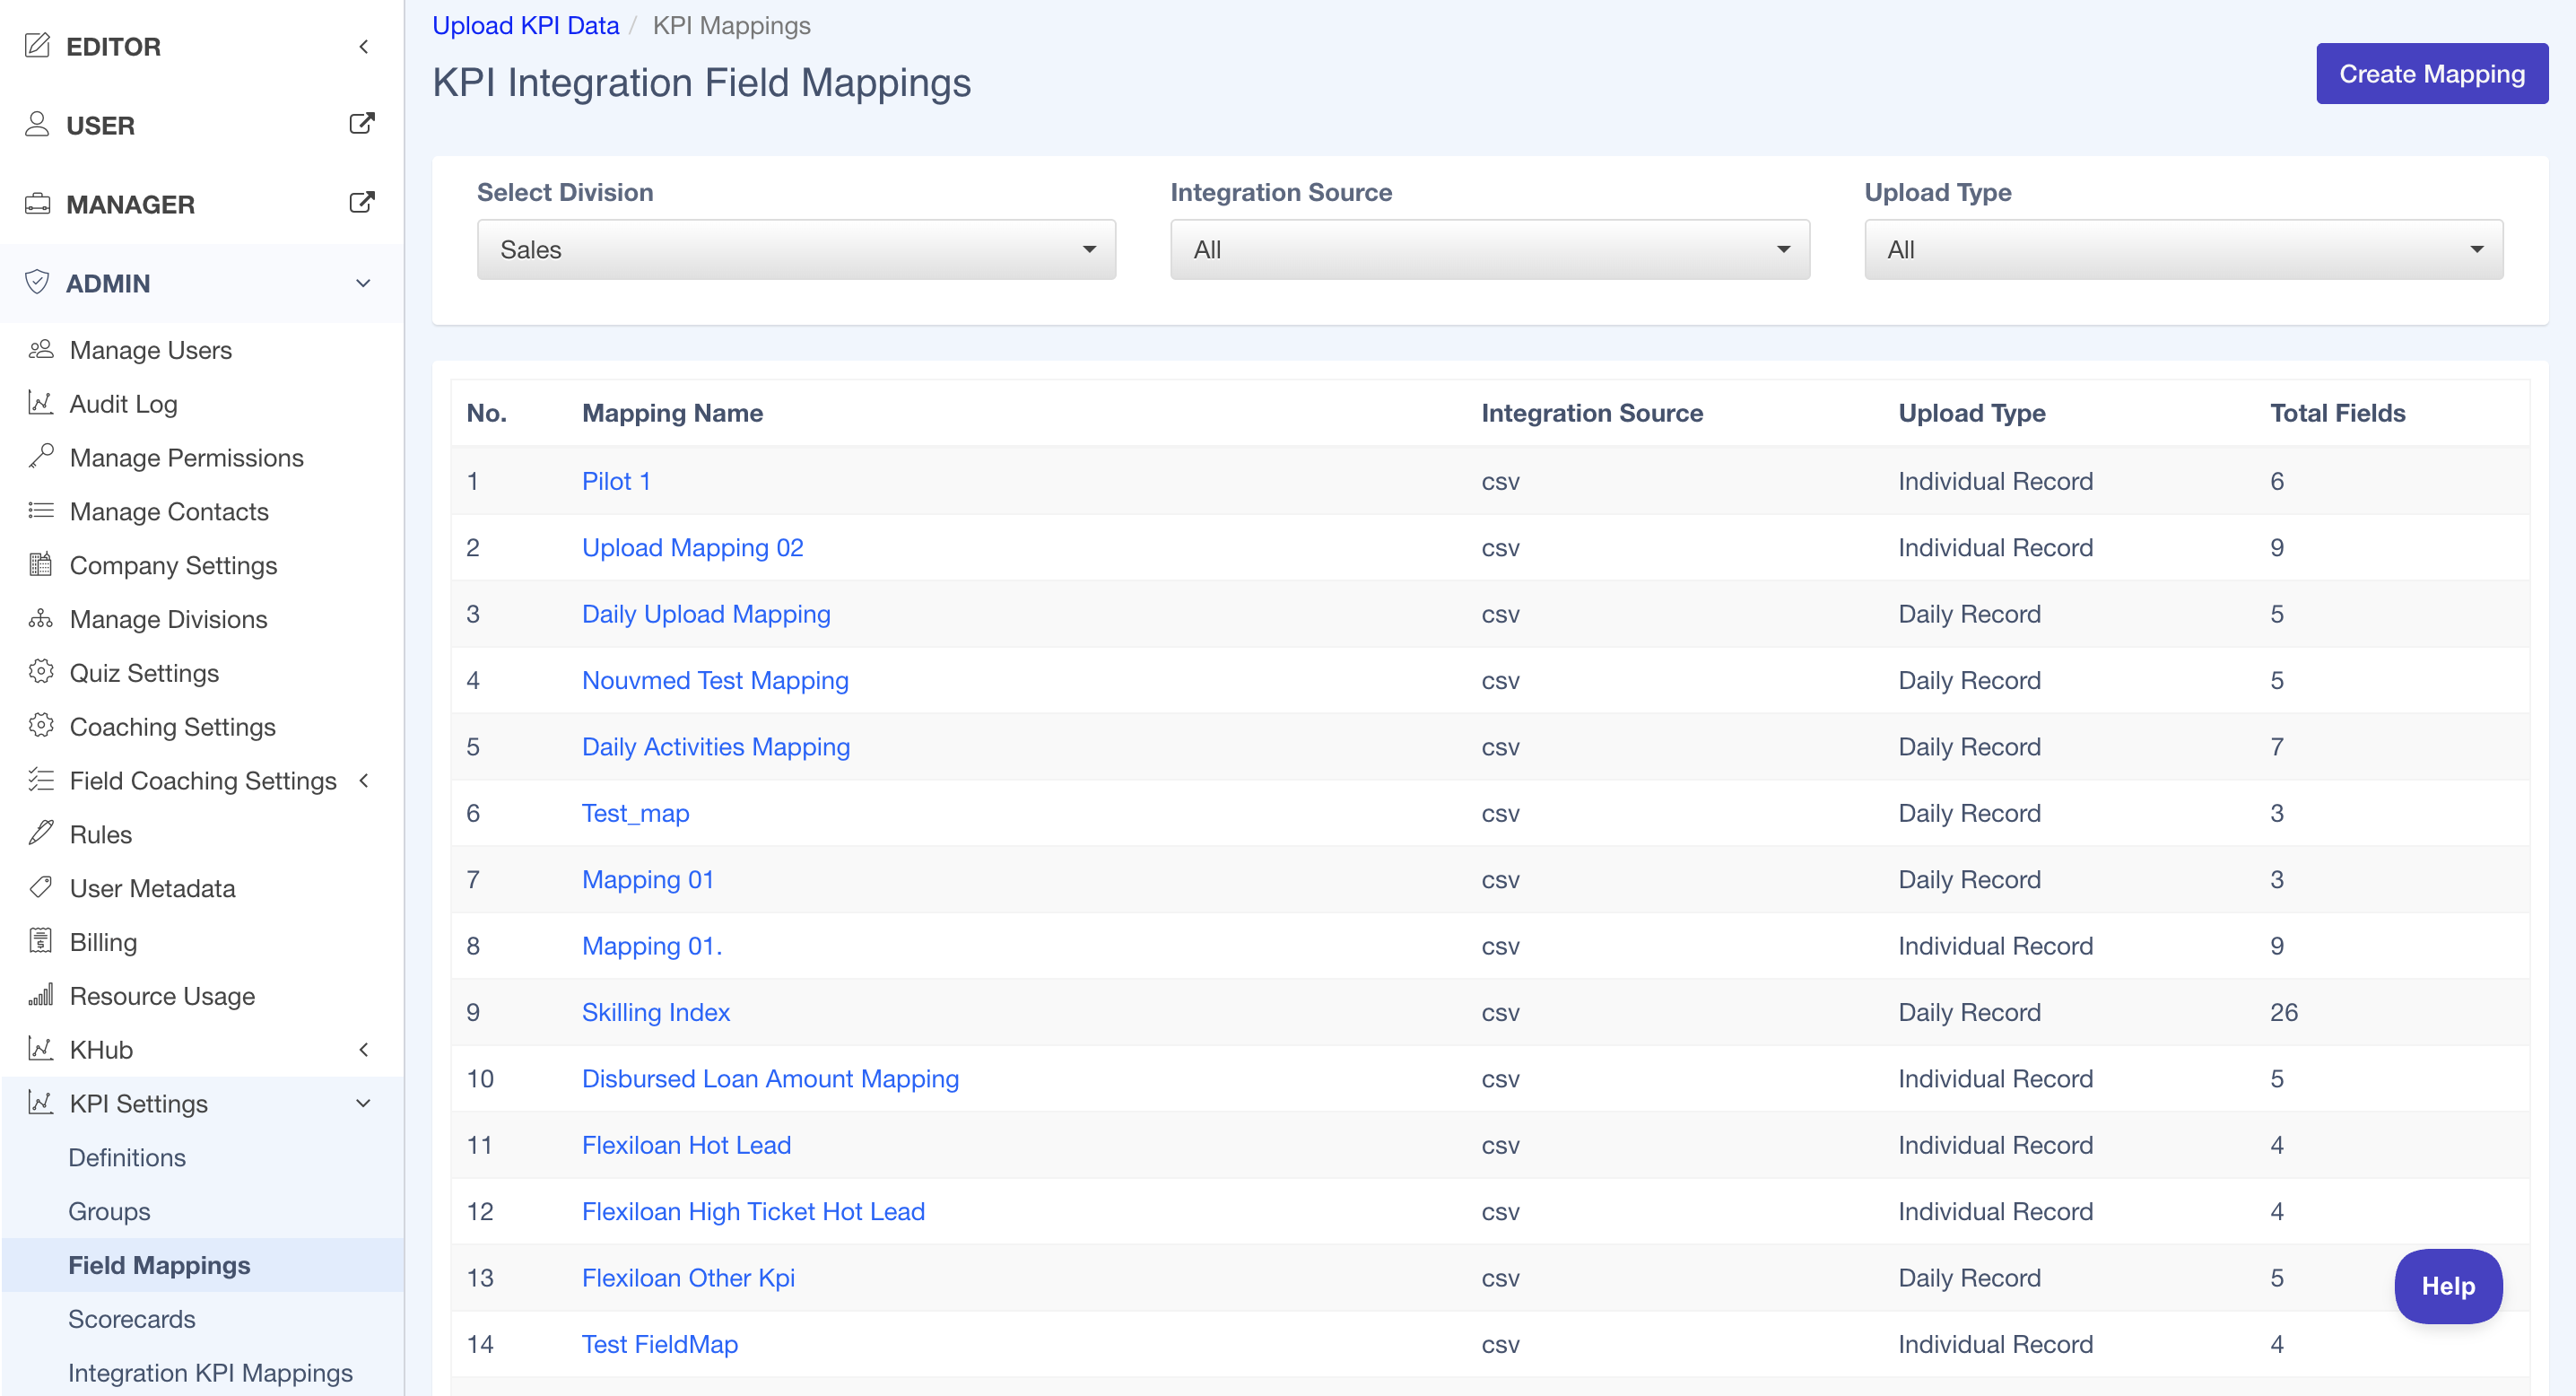The width and height of the screenshot is (2576, 1396).
Task: Click the Quiz Settings gear icon
Action: coord(40,672)
